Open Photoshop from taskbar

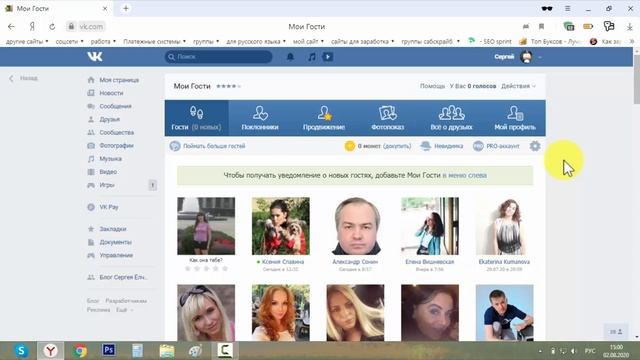click(x=109, y=350)
